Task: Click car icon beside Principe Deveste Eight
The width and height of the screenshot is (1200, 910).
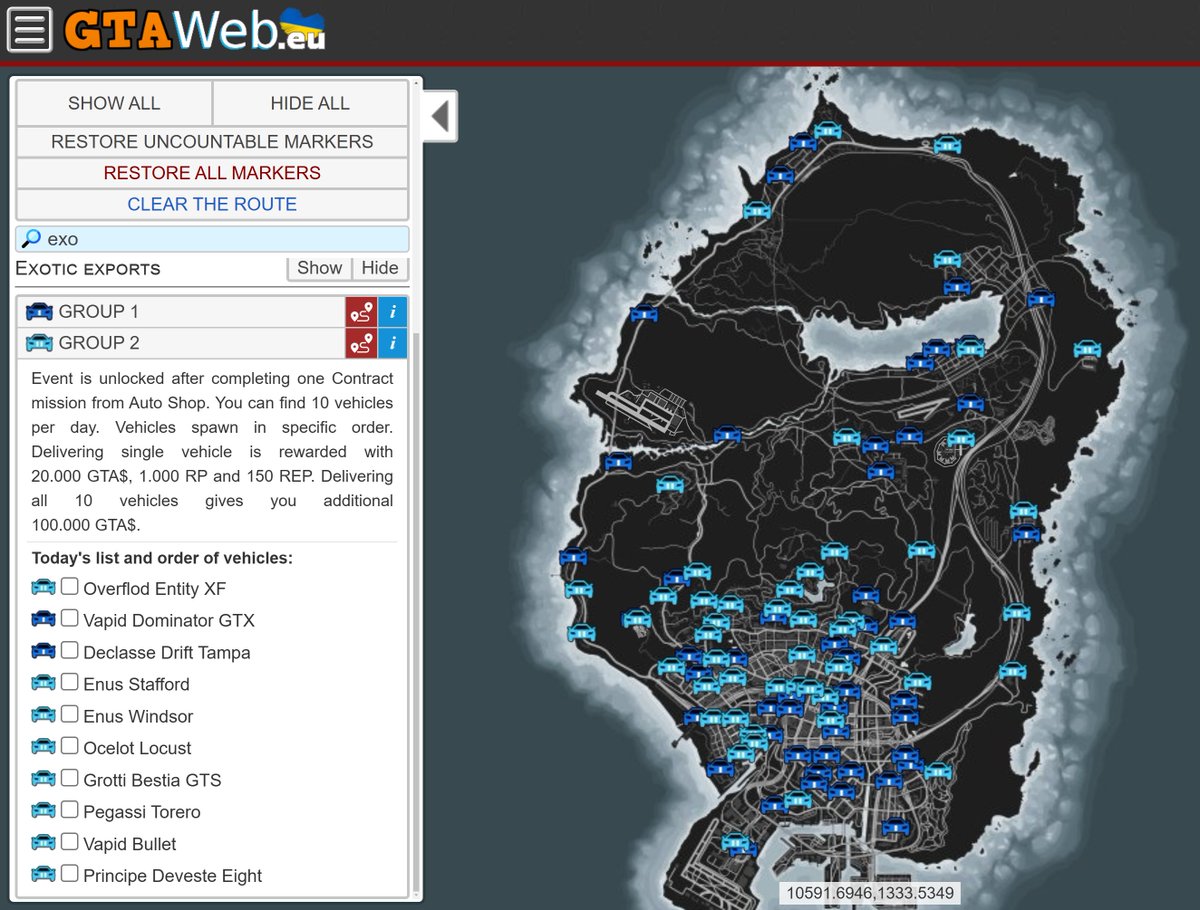Action: pyautogui.click(x=44, y=874)
